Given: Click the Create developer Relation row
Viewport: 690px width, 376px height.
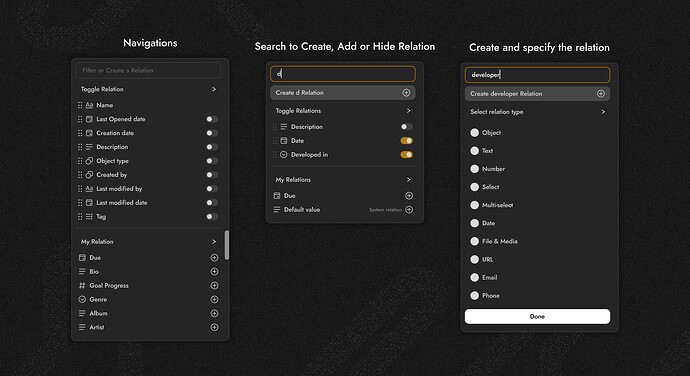Looking at the screenshot, I should (537, 93).
